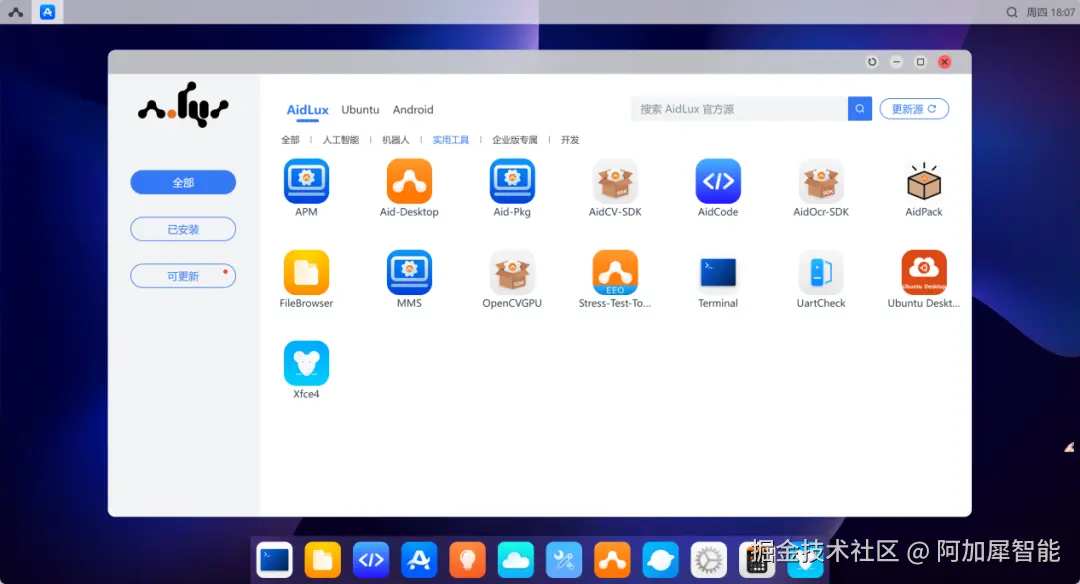Open the app store dock icon

pyautogui.click(x=419, y=560)
